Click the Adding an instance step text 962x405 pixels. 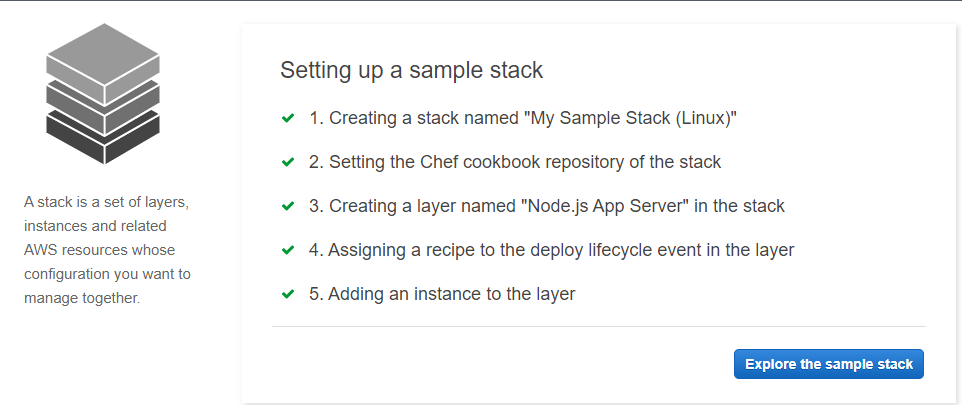442,294
